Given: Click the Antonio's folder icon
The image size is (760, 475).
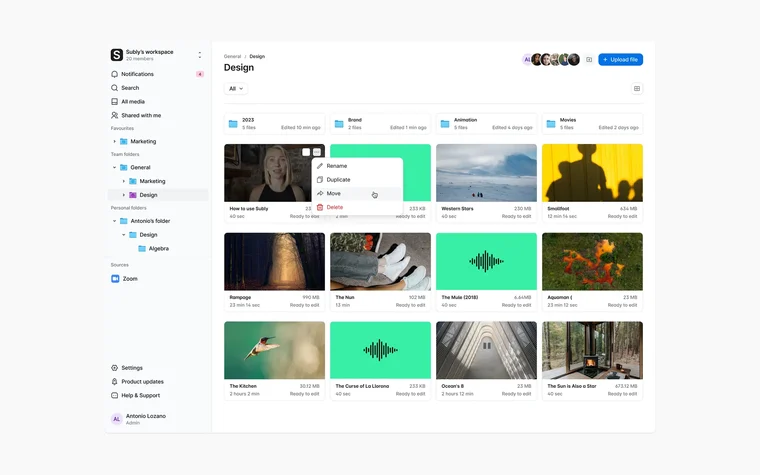Looking at the screenshot, I should pyautogui.click(x=124, y=221).
